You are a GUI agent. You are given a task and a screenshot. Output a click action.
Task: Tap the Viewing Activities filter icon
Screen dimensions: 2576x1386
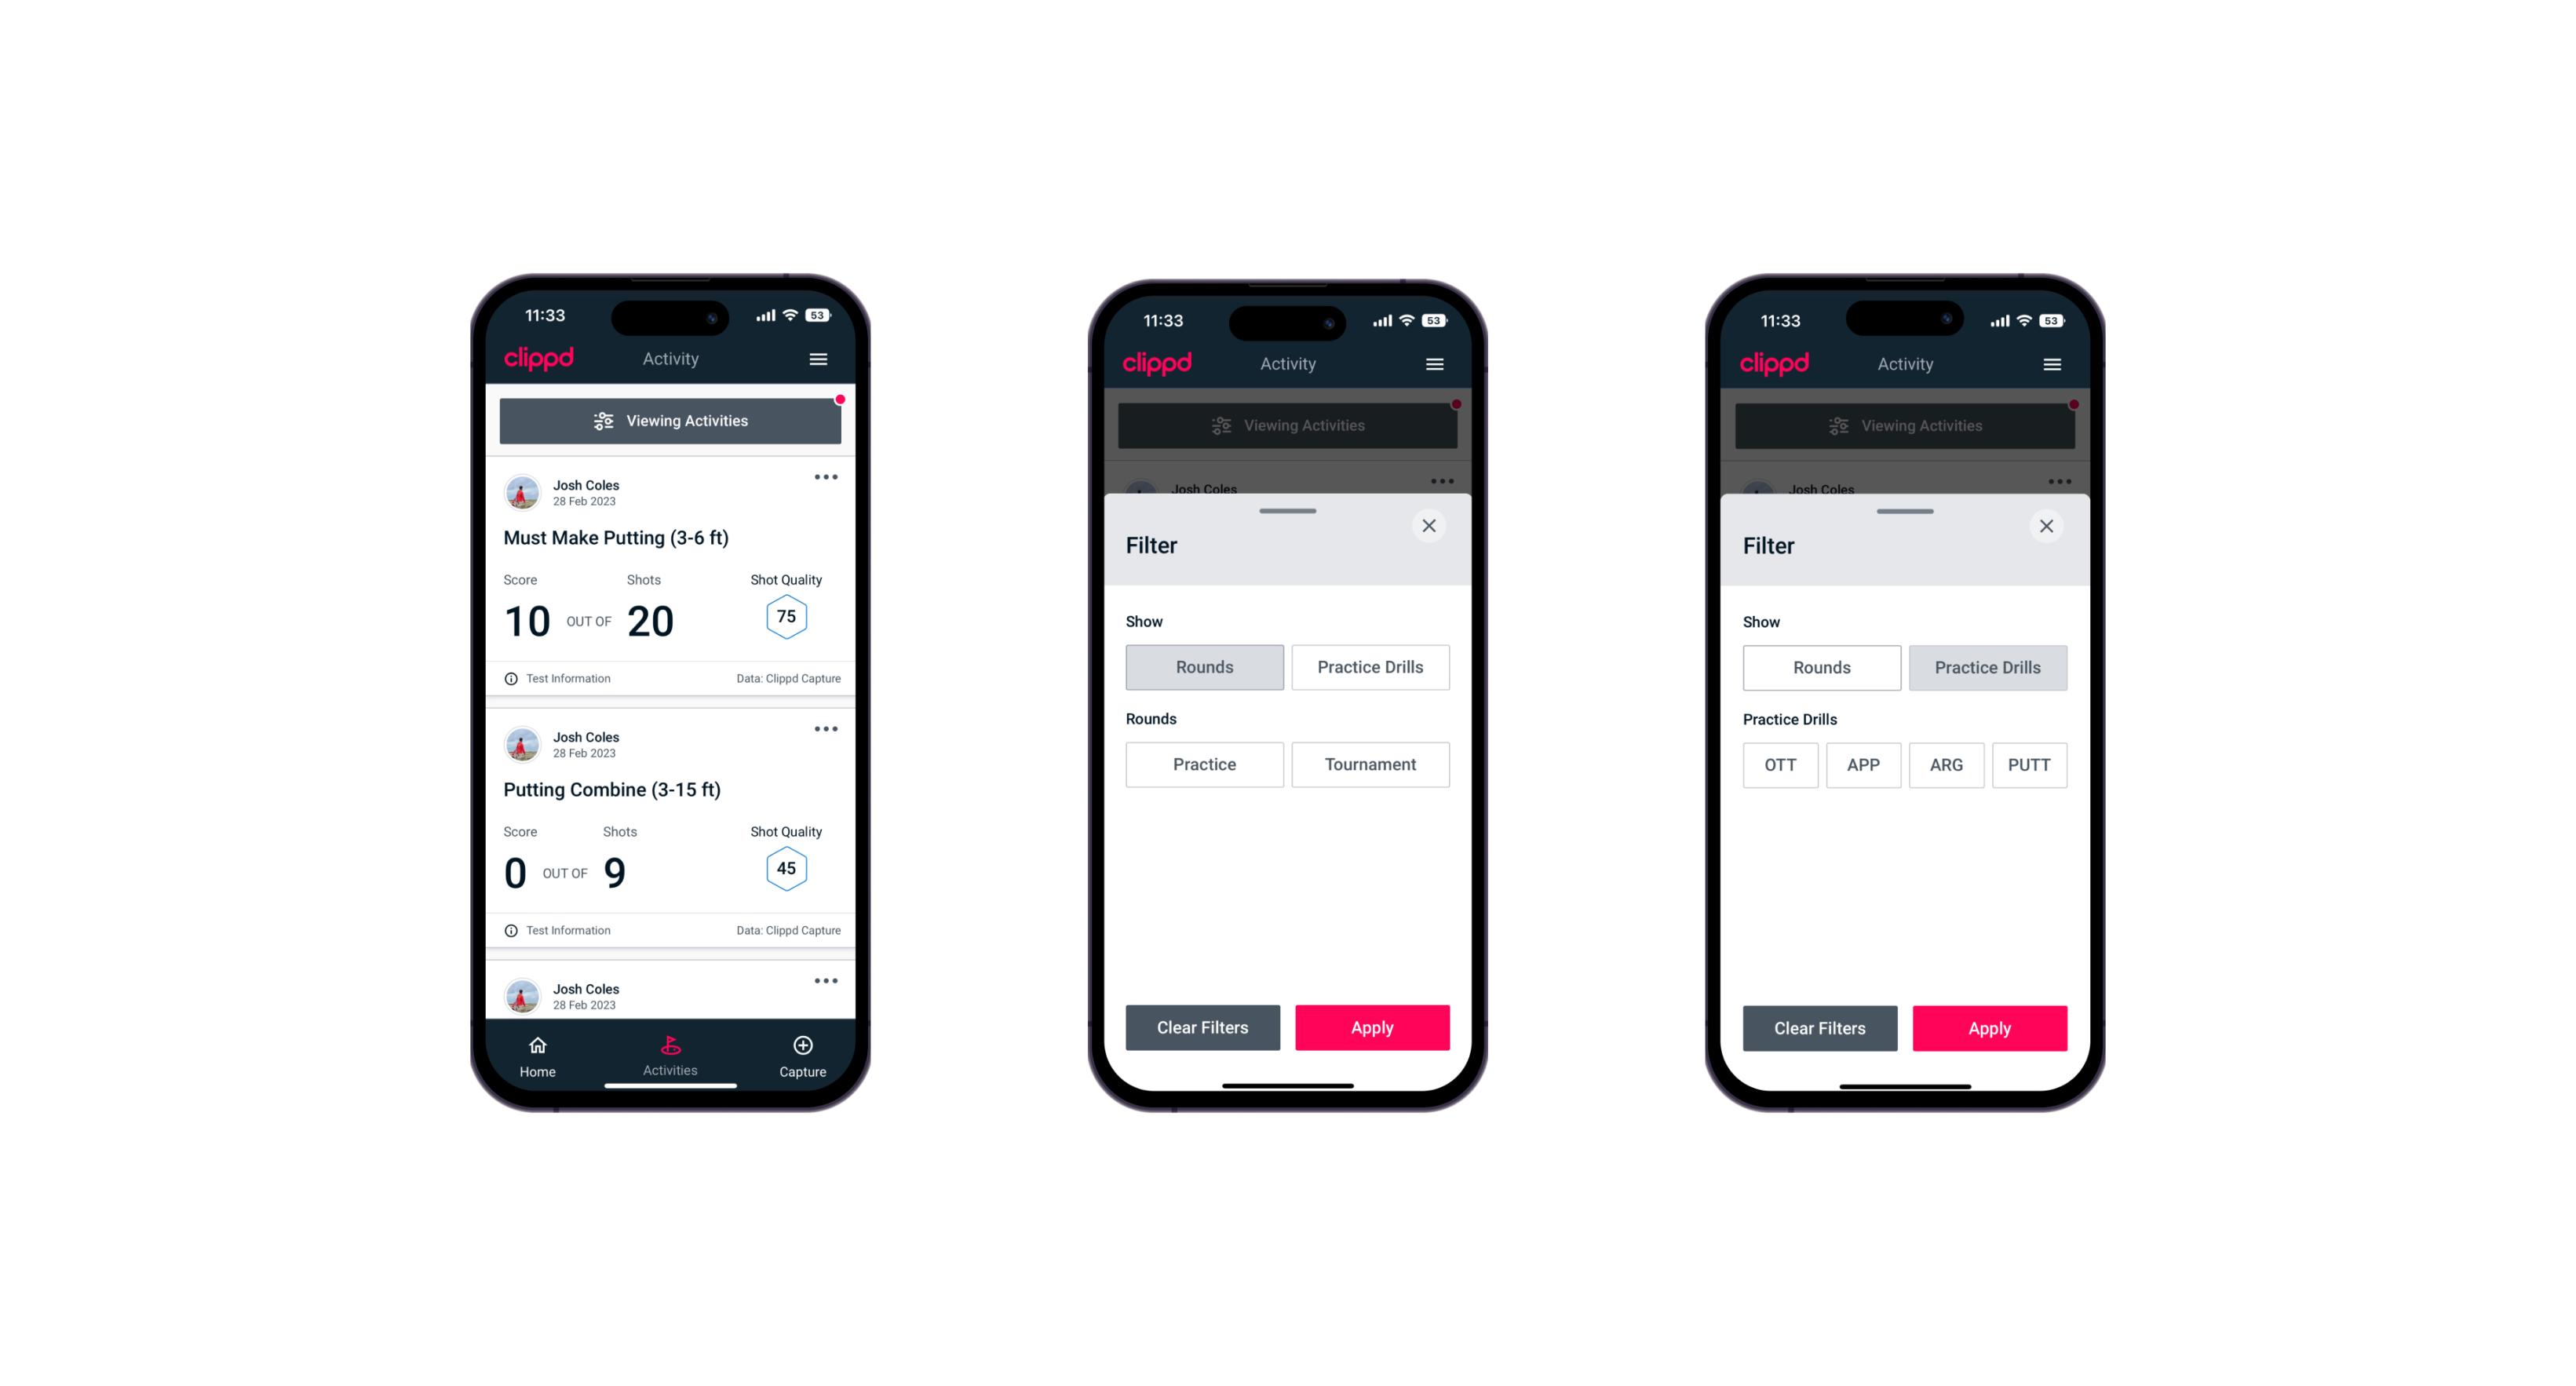(x=601, y=421)
